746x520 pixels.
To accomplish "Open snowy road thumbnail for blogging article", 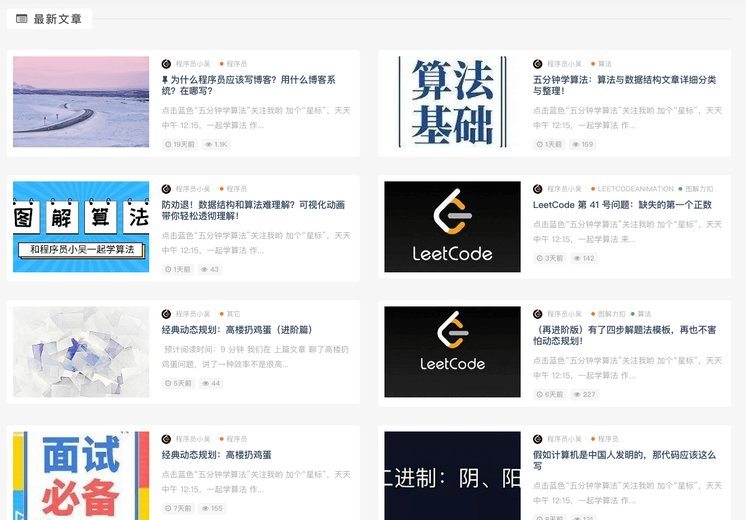I will pyautogui.click(x=81, y=102).
